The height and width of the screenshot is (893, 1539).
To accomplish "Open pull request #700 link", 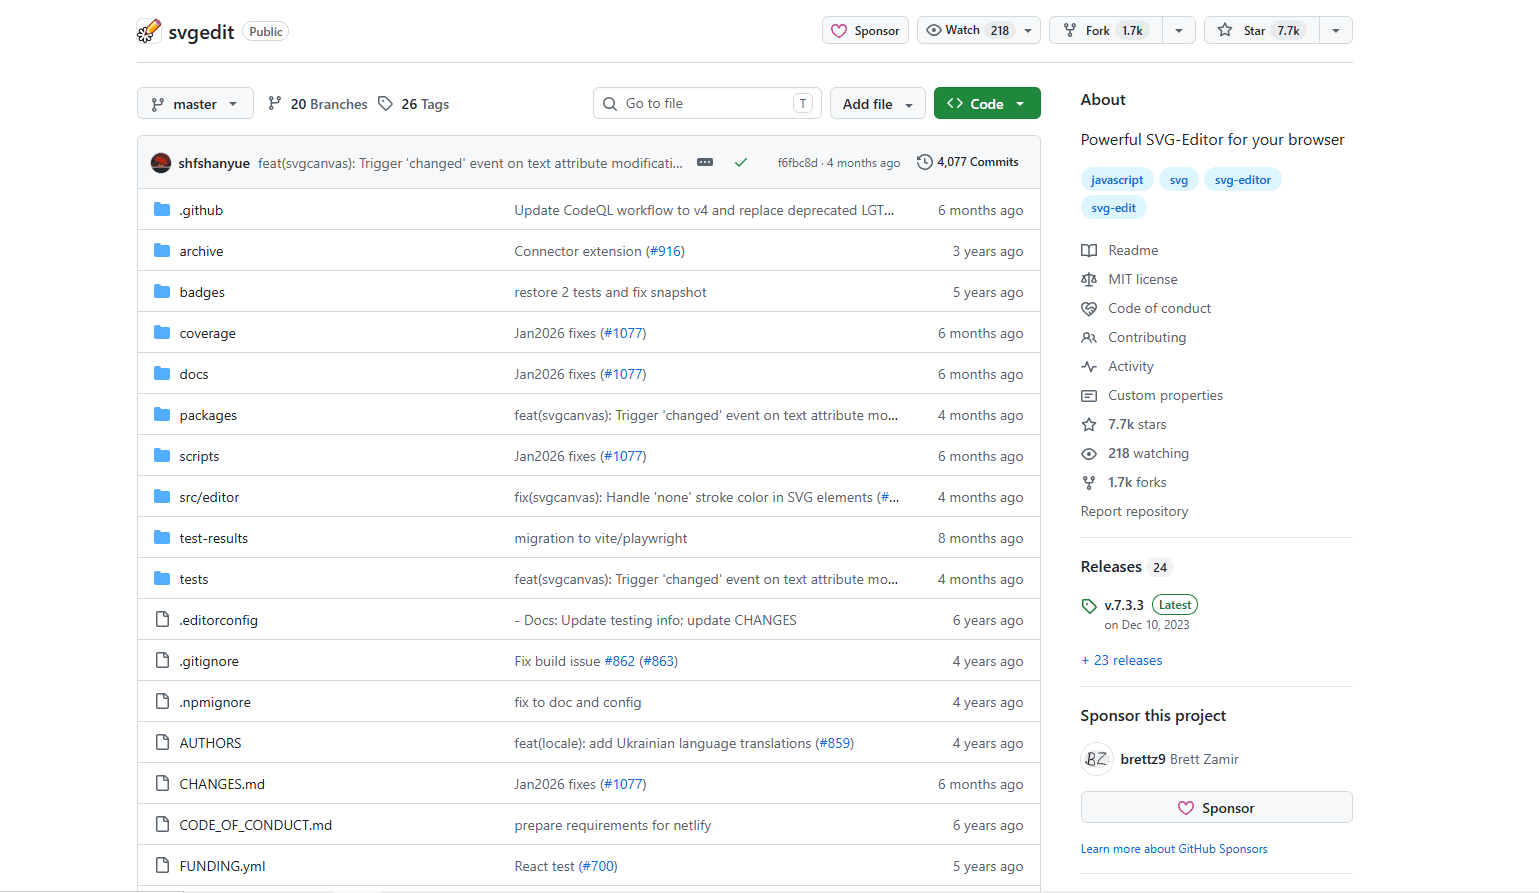I will (599, 866).
